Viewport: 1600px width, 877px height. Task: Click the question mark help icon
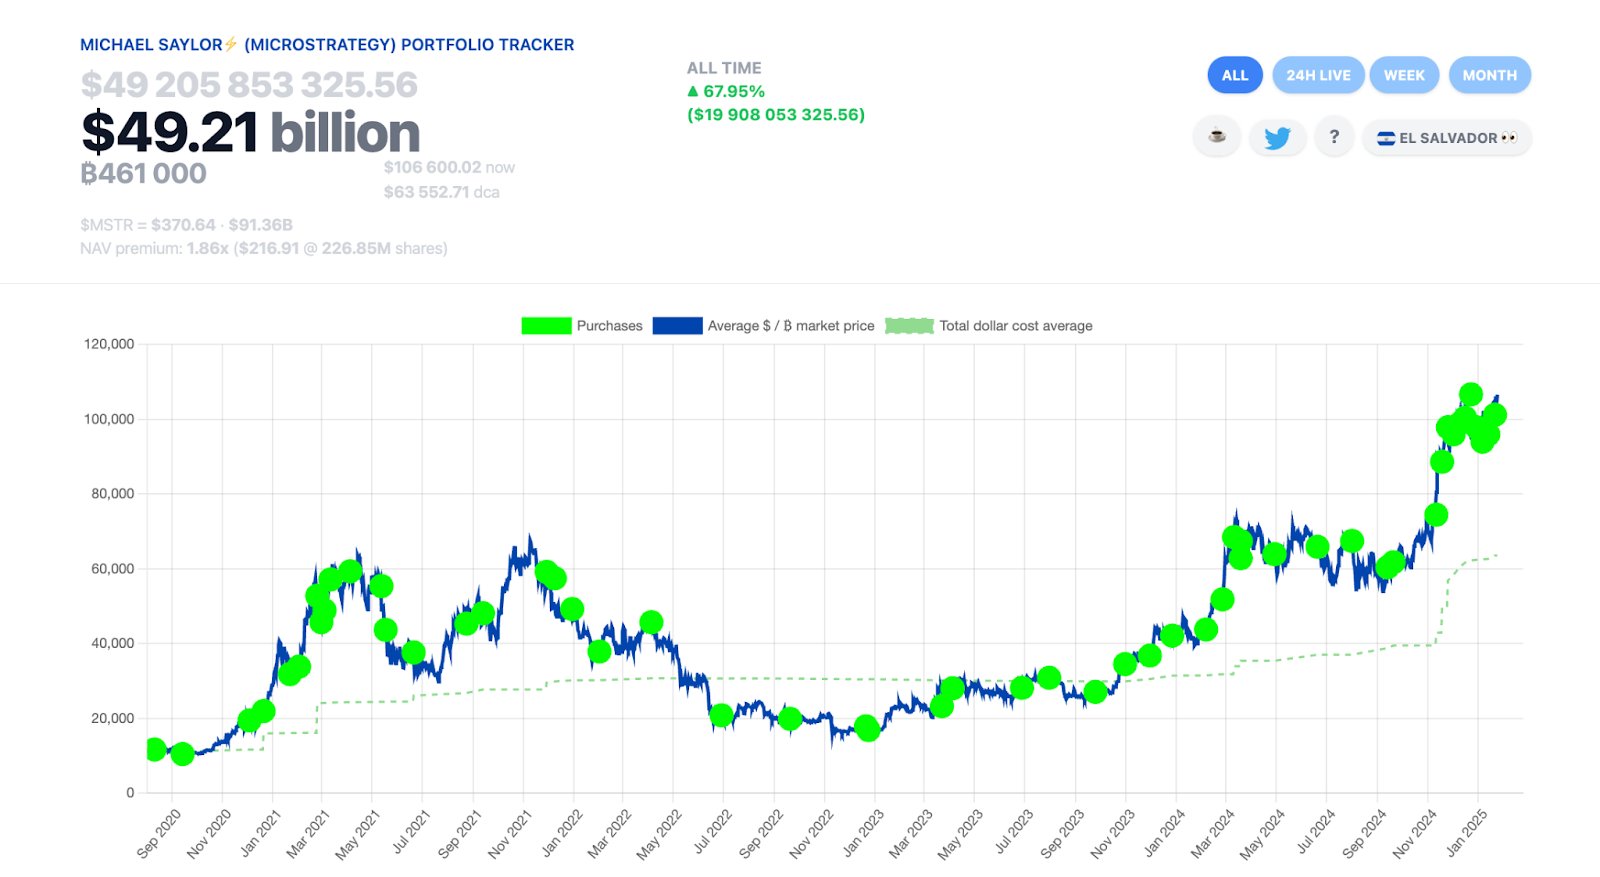(x=1334, y=137)
